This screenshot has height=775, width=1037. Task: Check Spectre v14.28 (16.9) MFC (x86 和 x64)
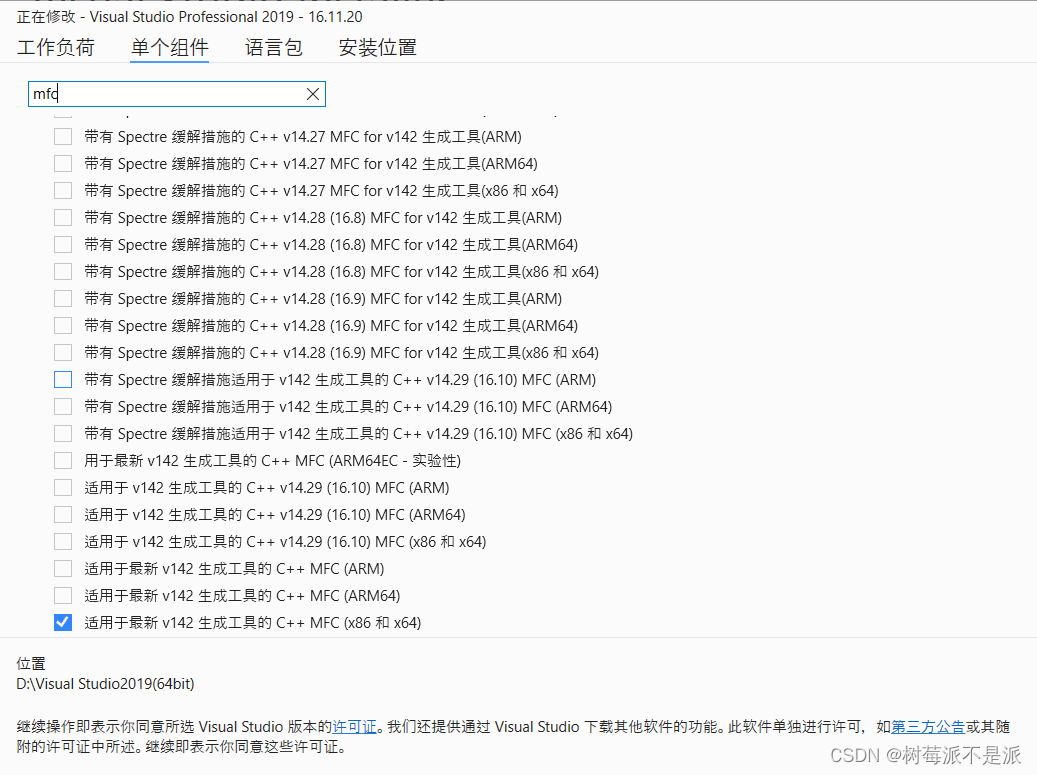(x=63, y=352)
